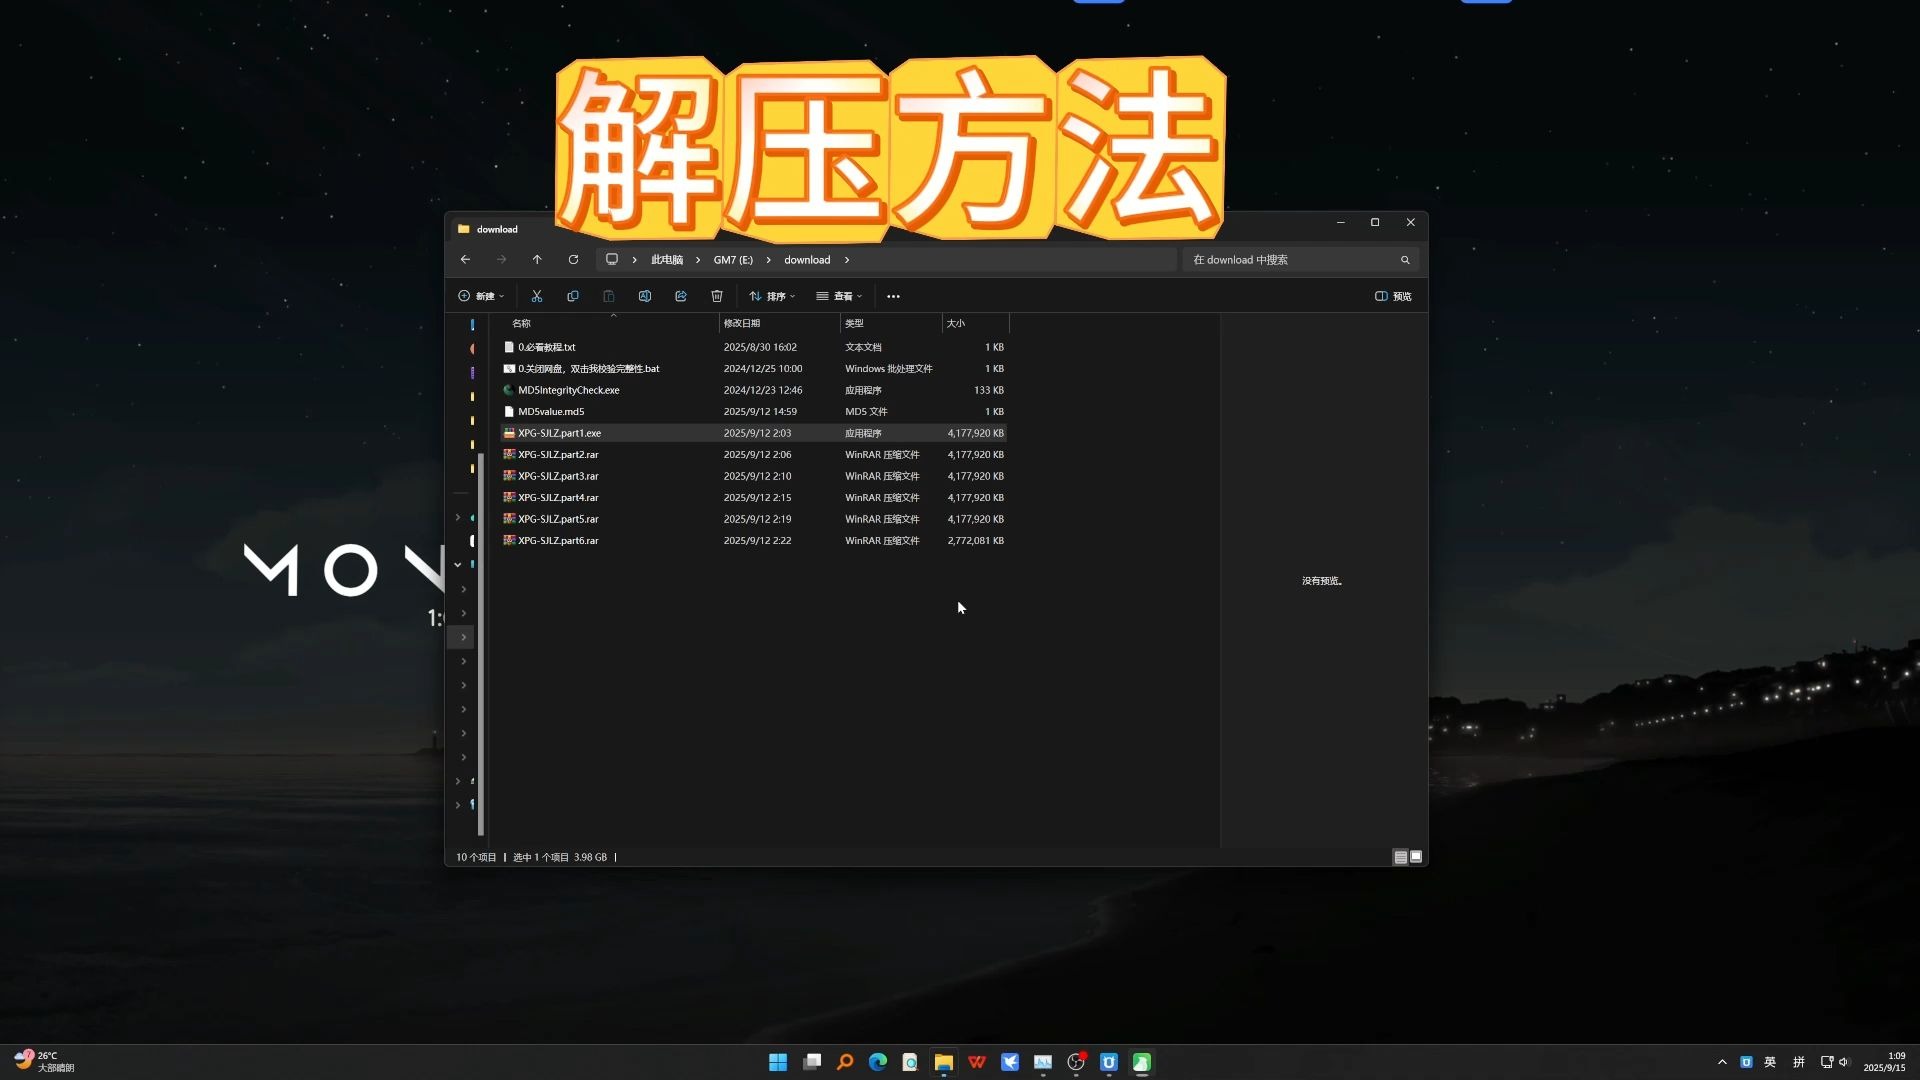Sort by 修改日期 column header
The width and height of the screenshot is (1920, 1080).
[779, 323]
